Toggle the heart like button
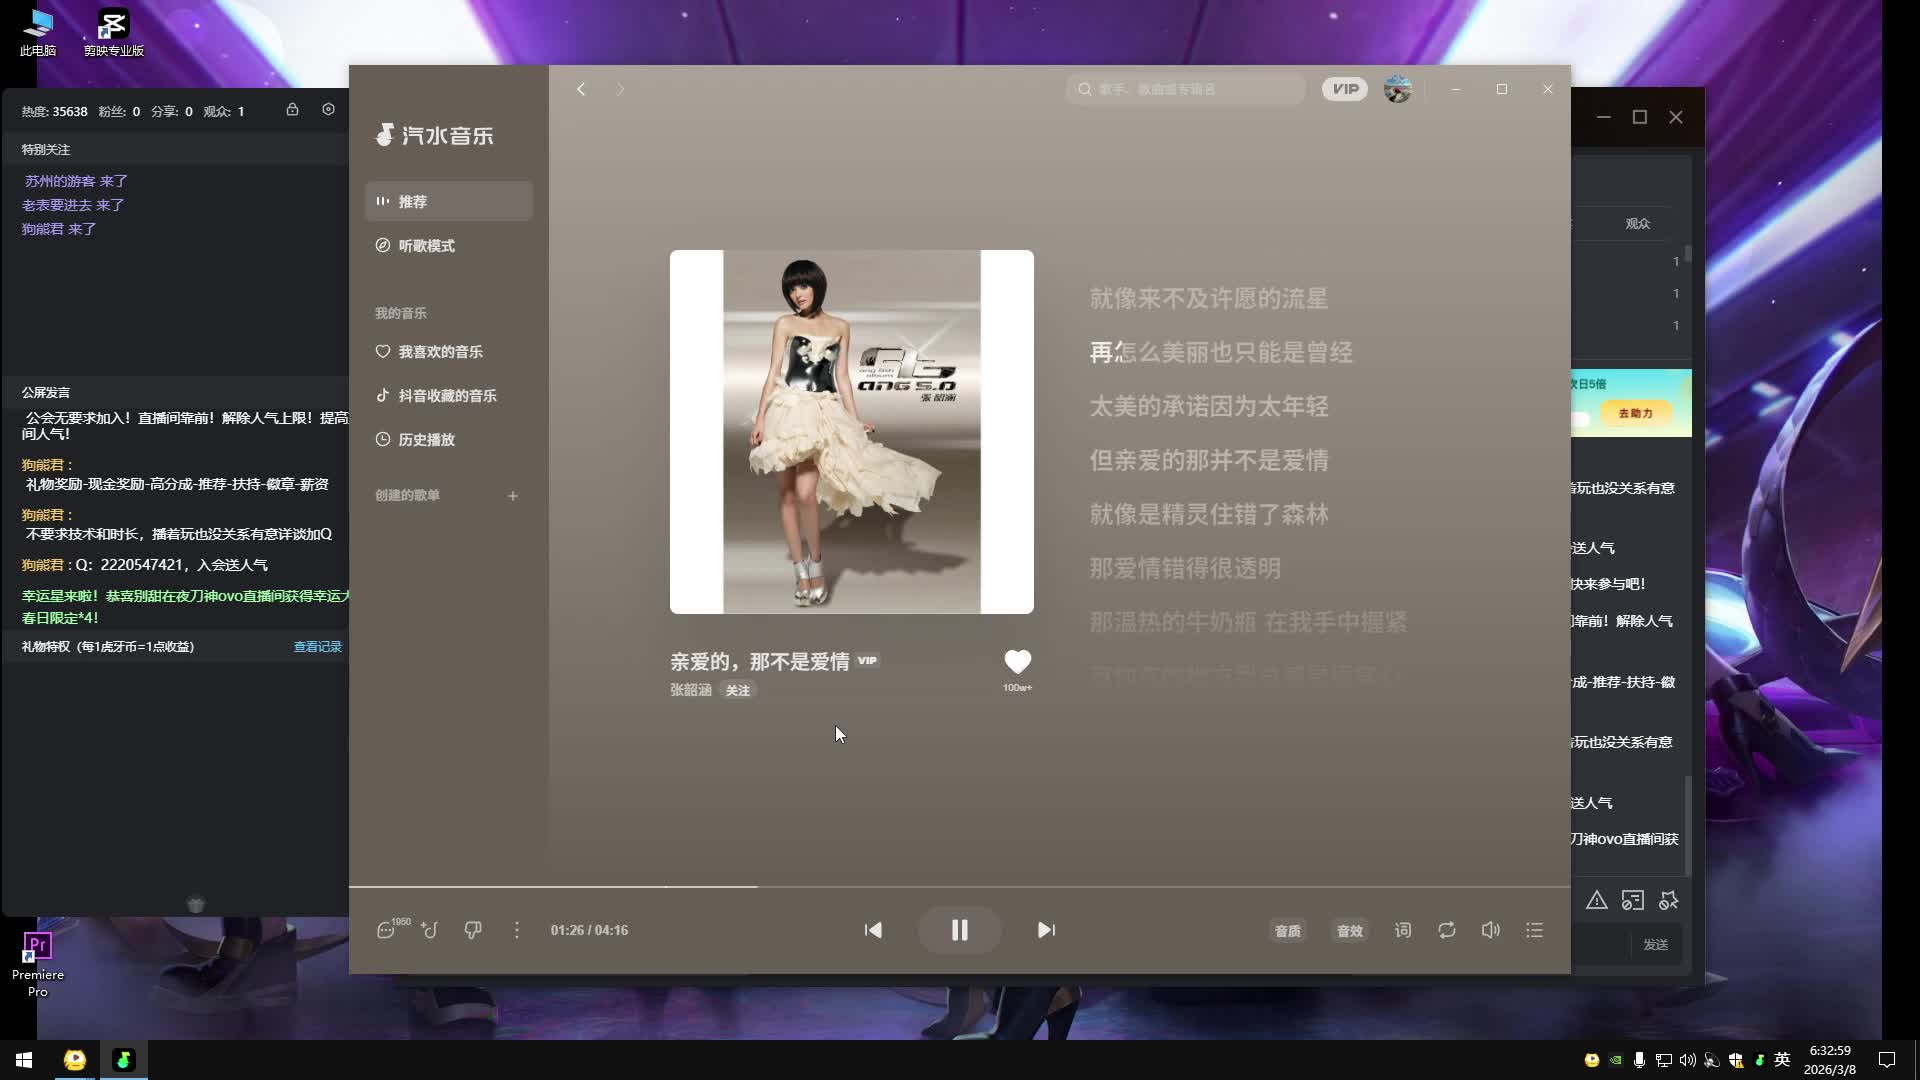The height and width of the screenshot is (1080, 1920). pos(1017,662)
